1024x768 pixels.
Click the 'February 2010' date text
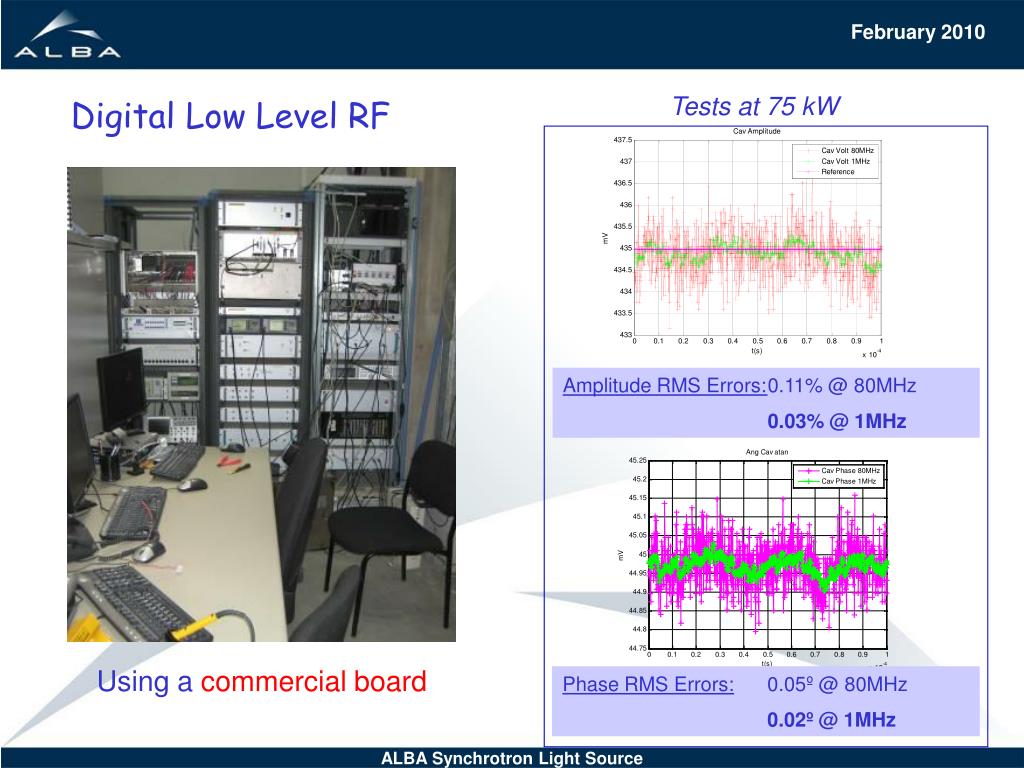[x=918, y=32]
